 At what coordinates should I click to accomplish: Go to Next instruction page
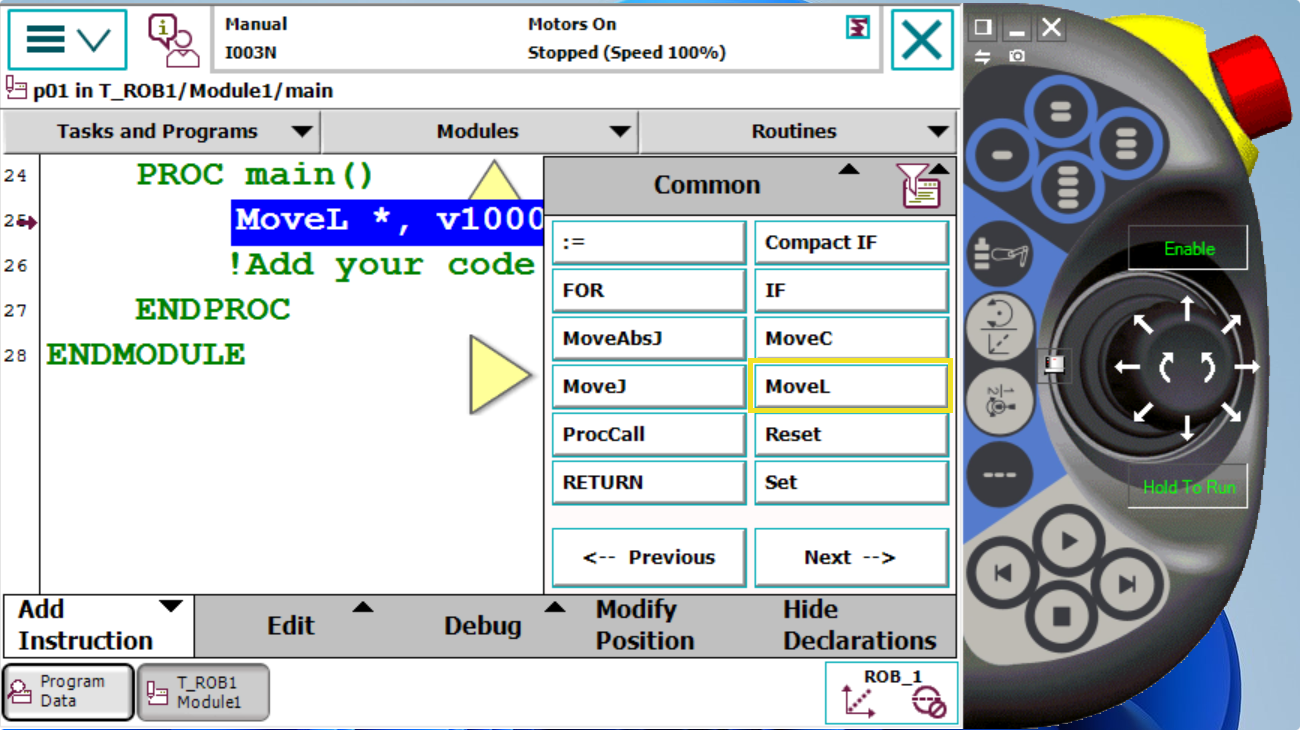tap(850, 557)
